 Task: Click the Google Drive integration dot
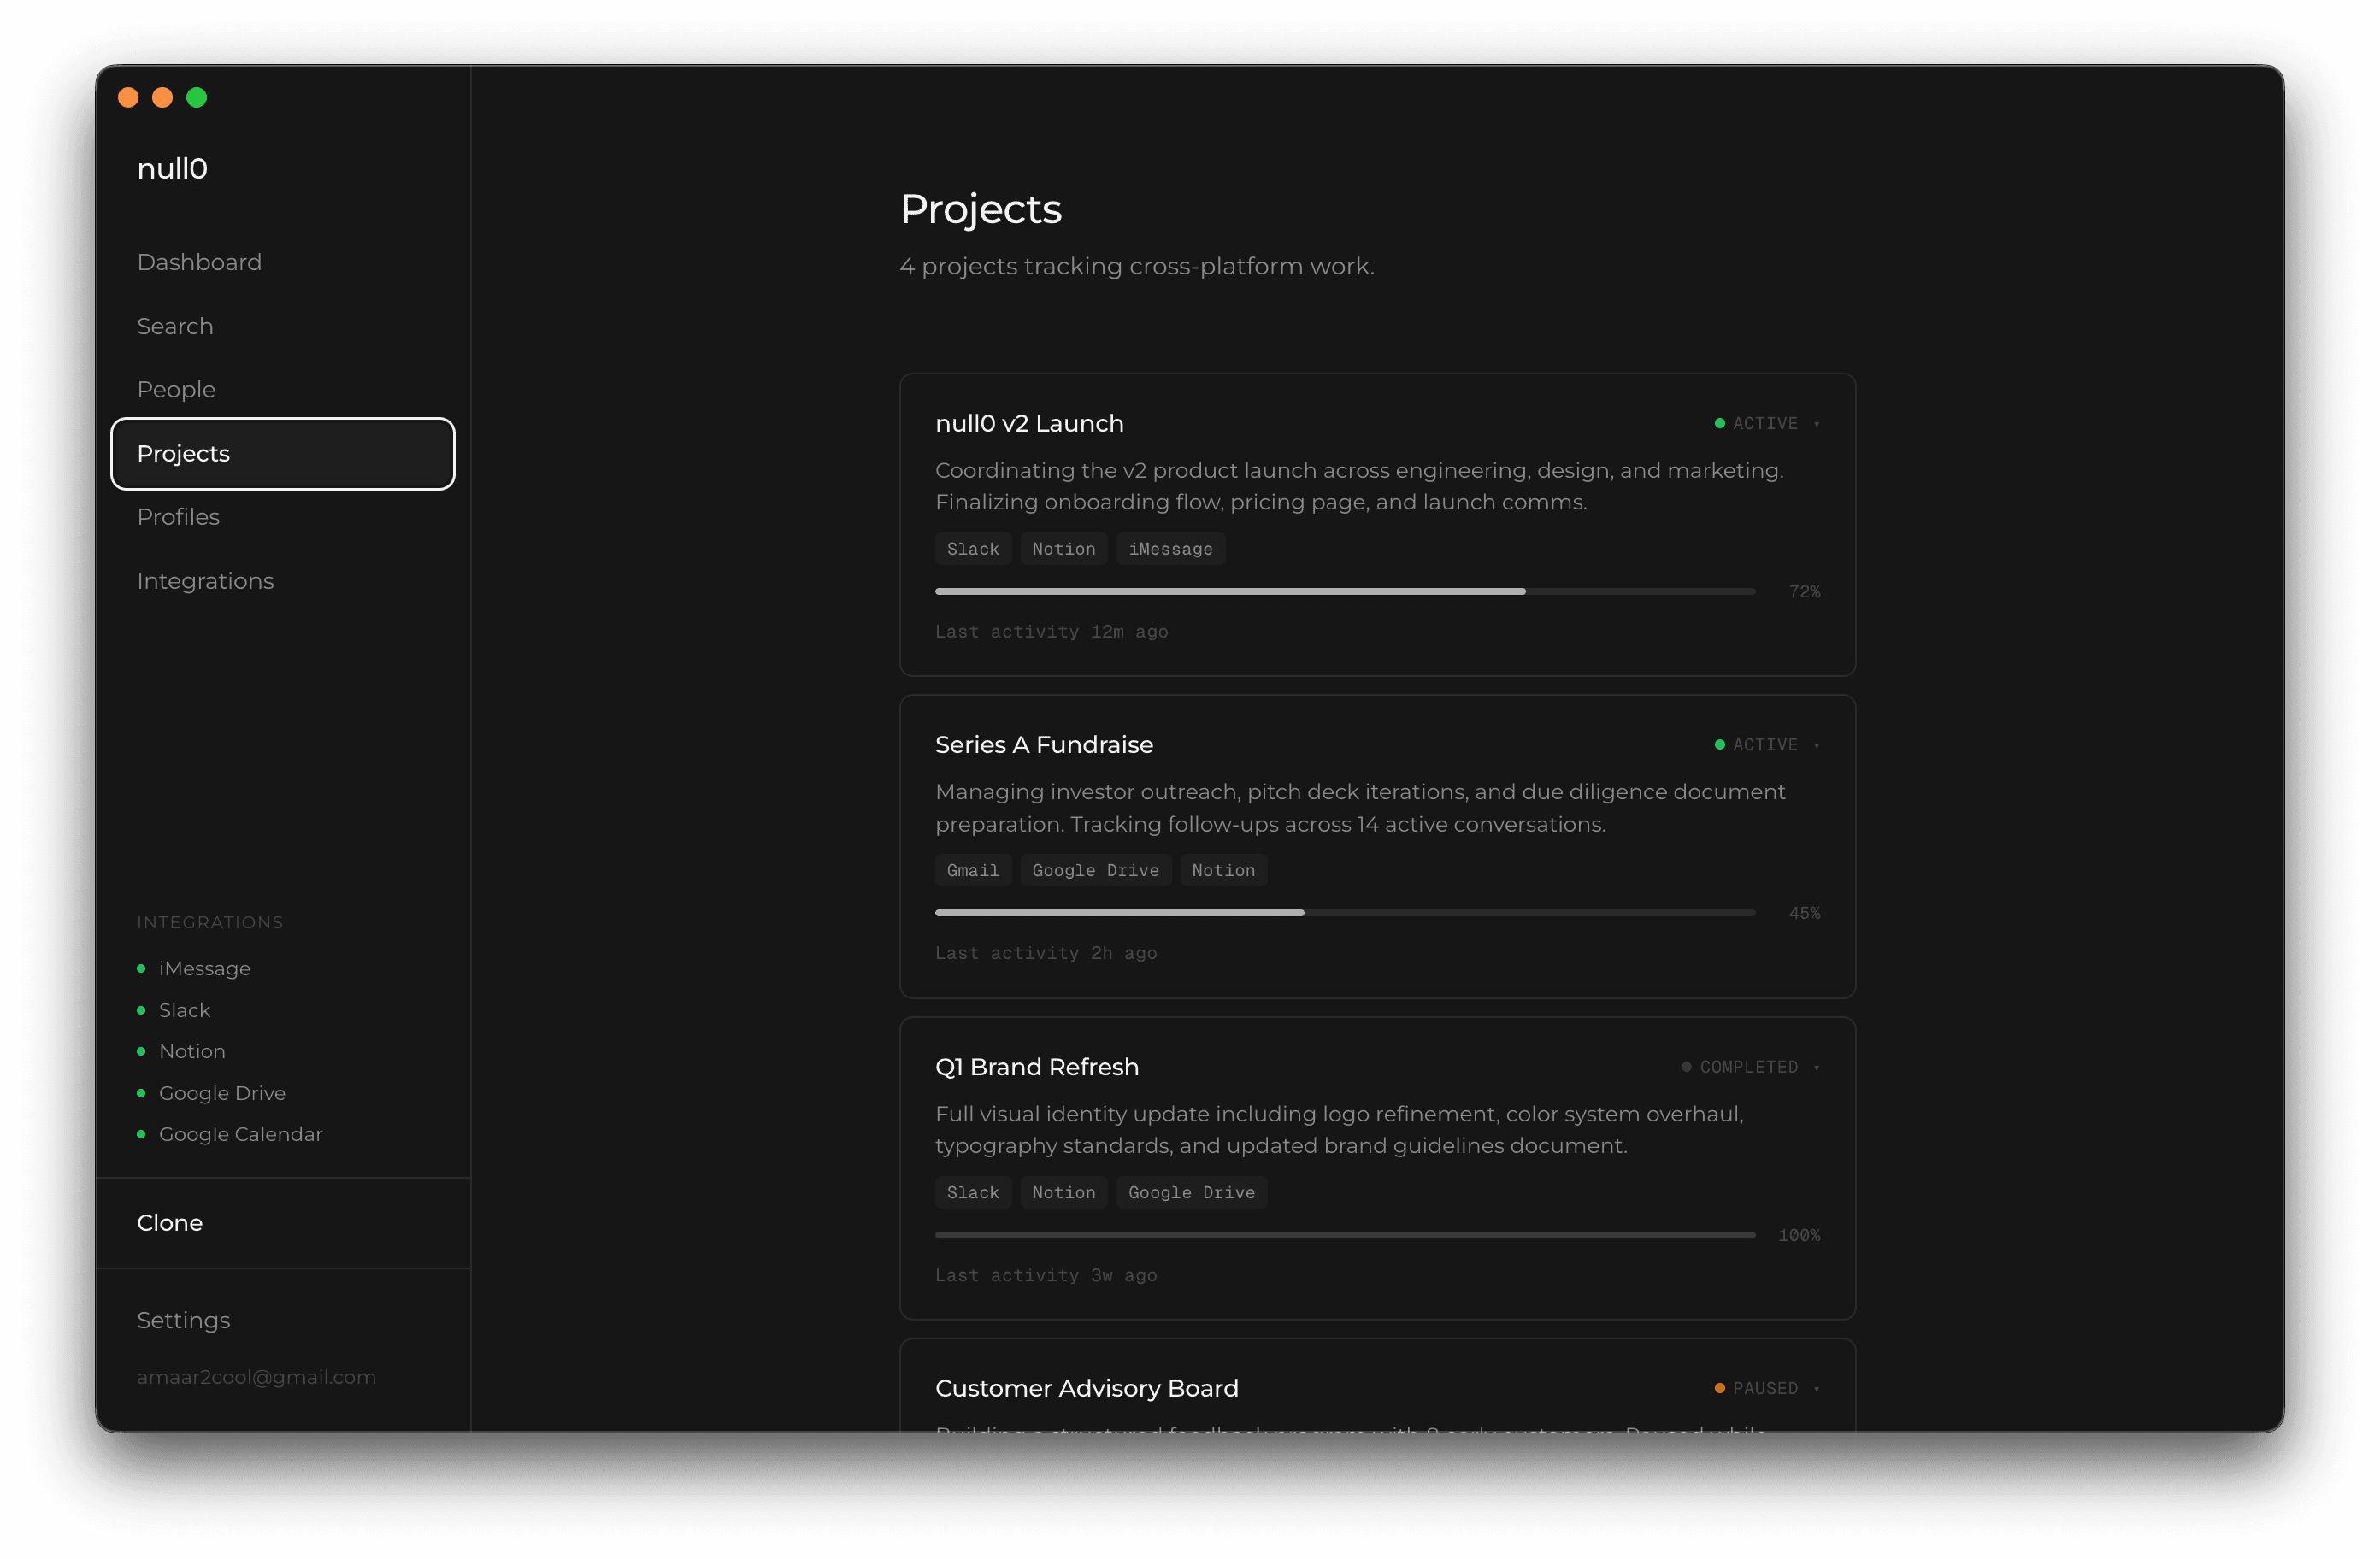pos(141,1093)
